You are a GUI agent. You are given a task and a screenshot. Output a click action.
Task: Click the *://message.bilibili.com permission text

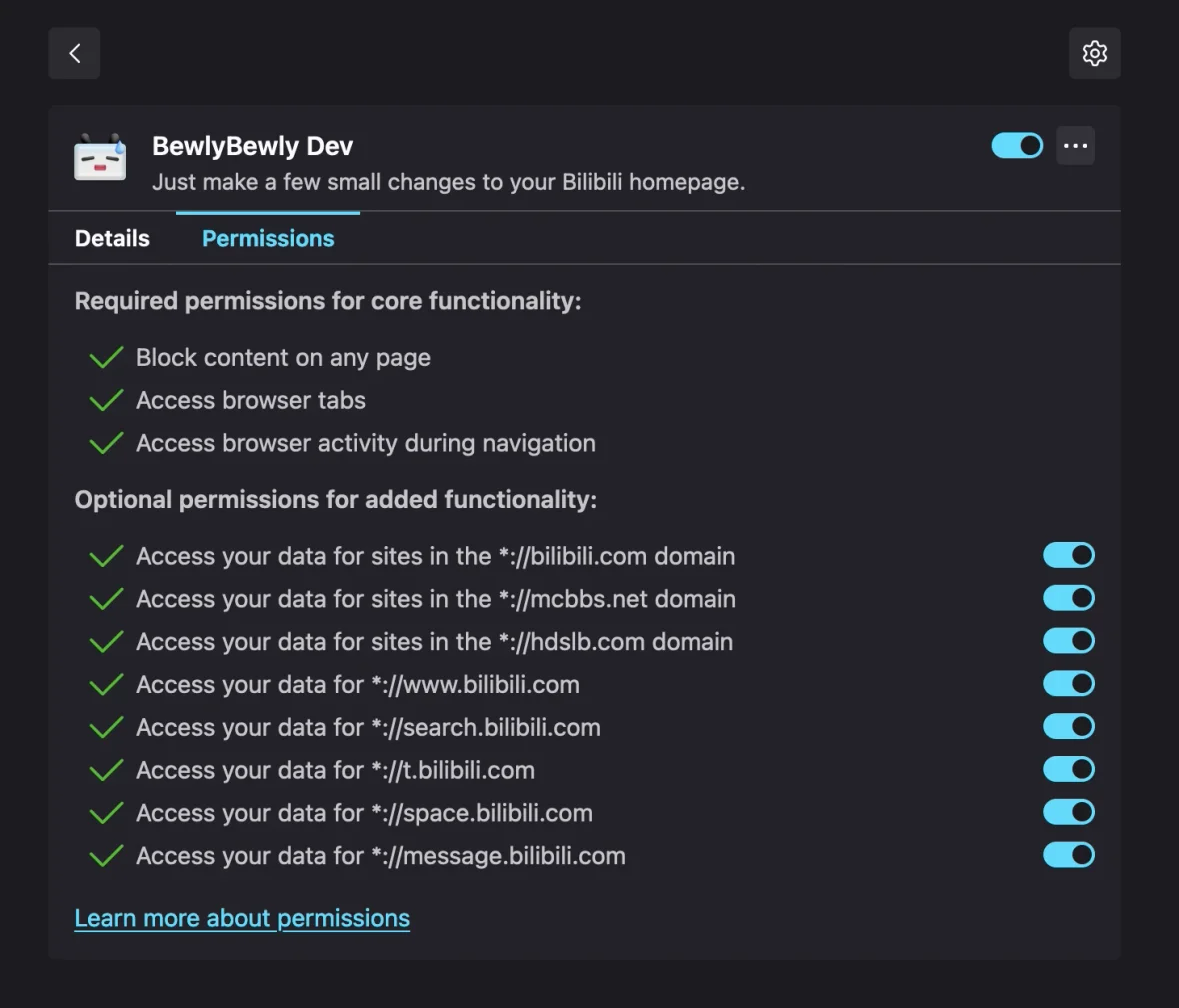coord(381,856)
